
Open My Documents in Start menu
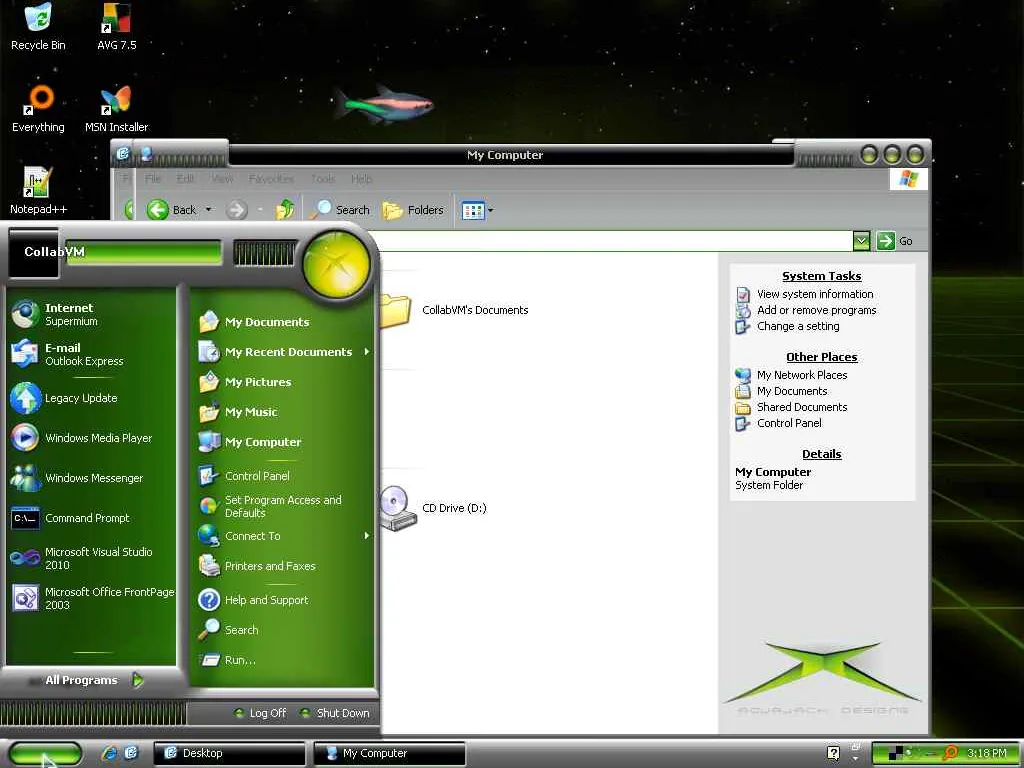[x=283, y=322]
